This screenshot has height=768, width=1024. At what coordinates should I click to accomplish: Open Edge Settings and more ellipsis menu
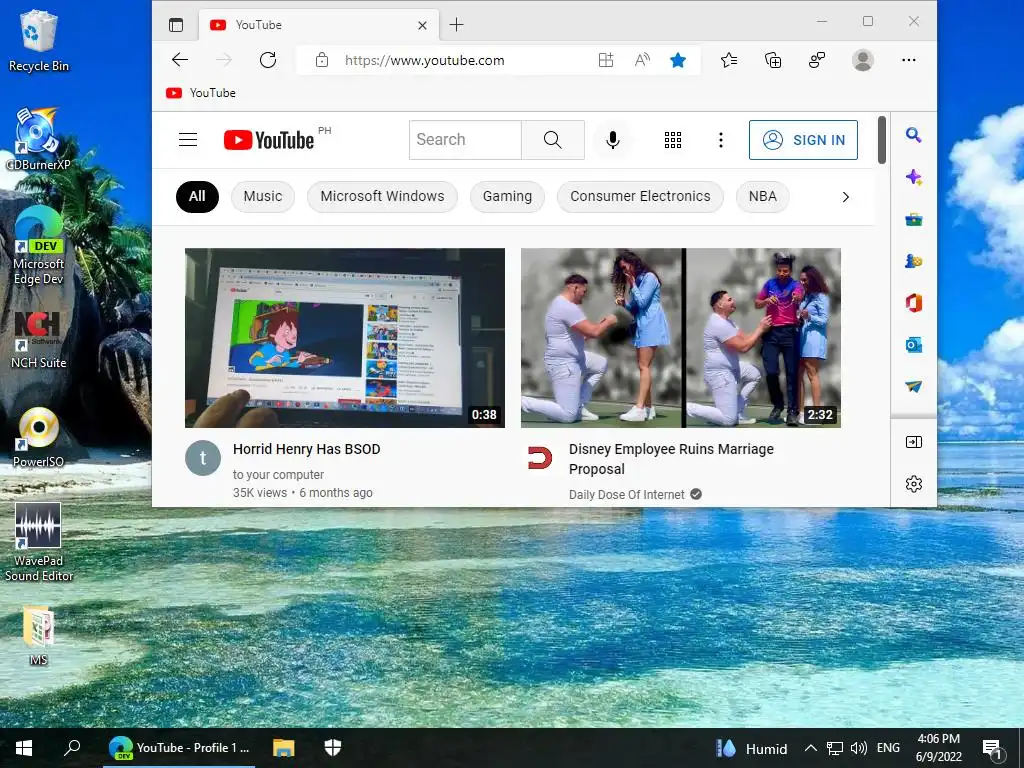(x=908, y=60)
